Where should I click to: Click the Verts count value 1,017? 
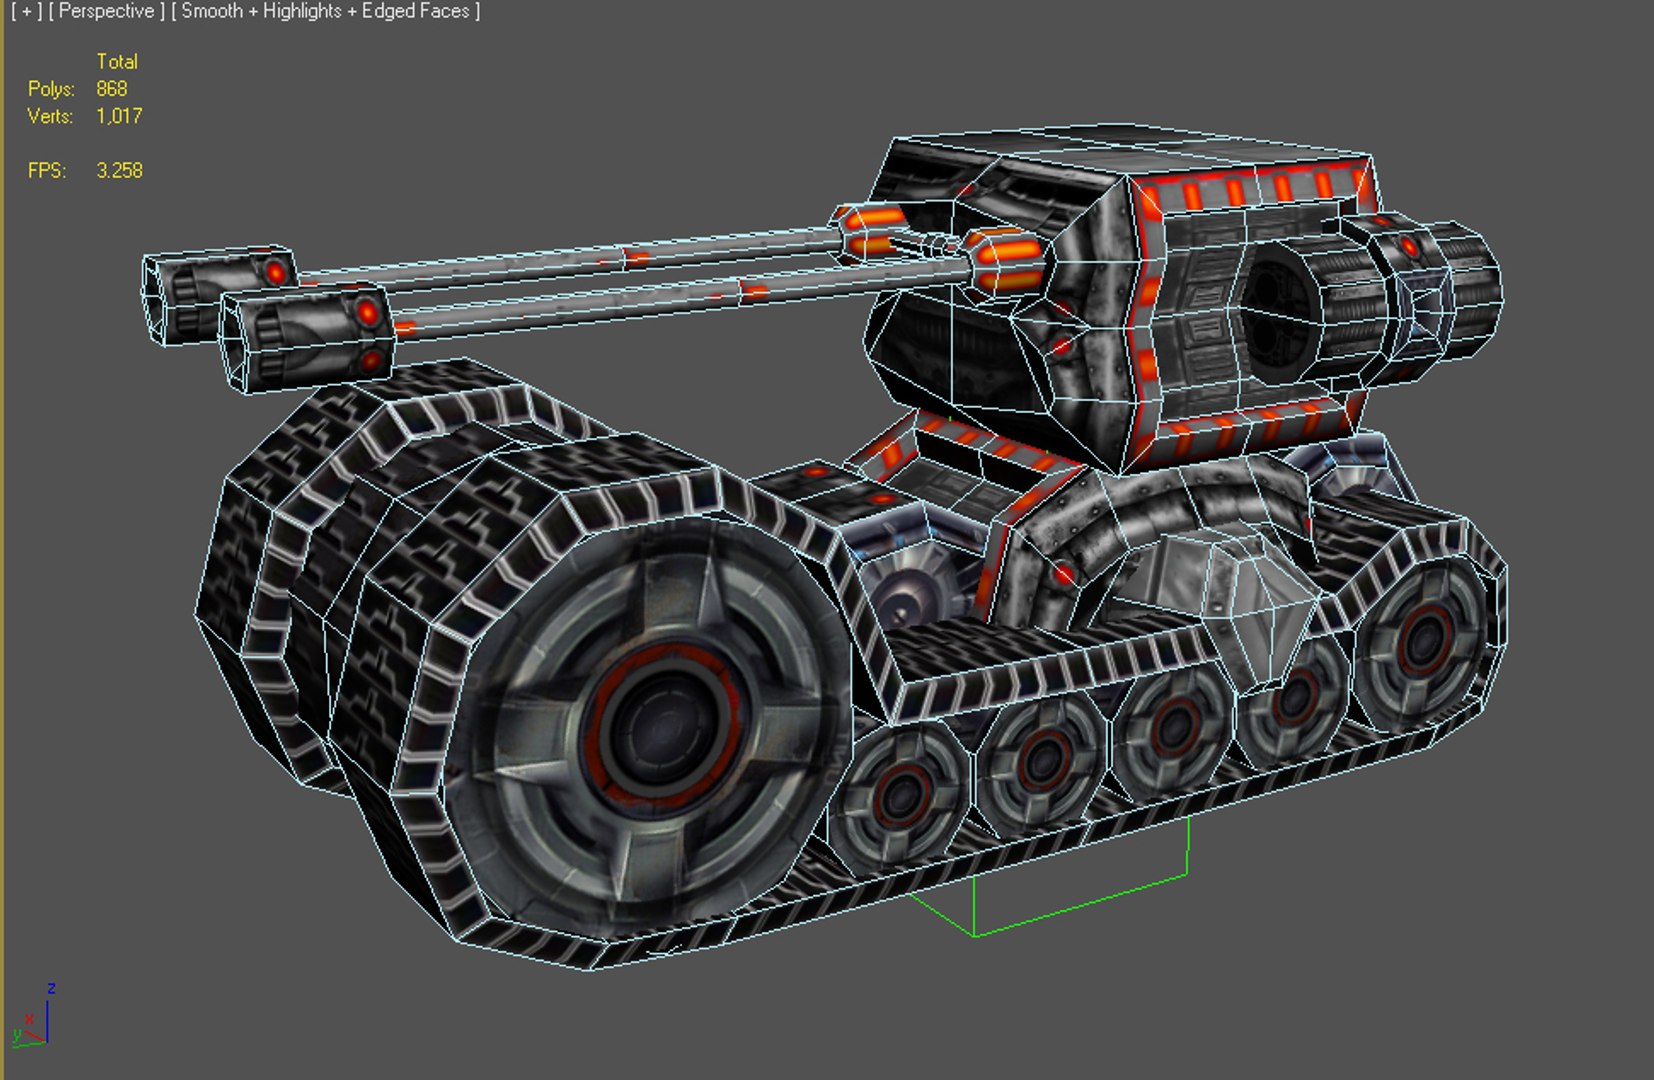tap(119, 116)
